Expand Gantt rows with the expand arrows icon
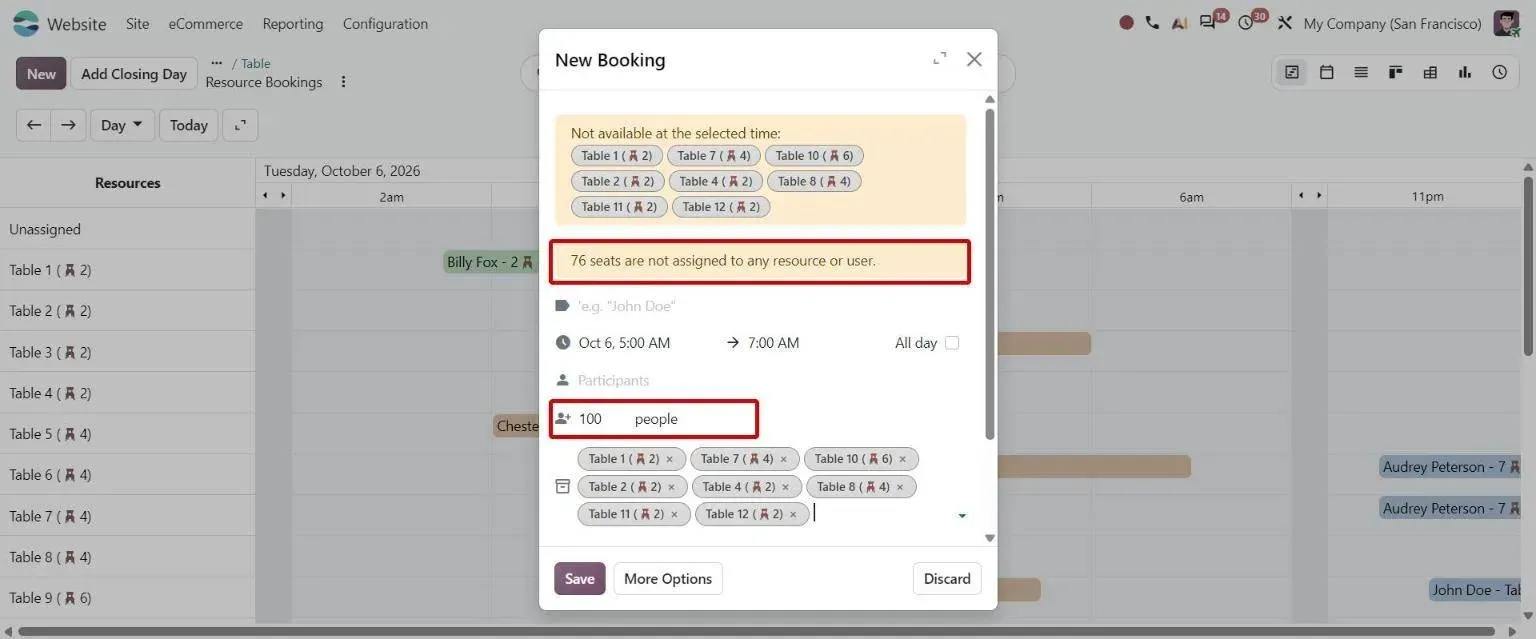The image size is (1536, 639). pos(240,125)
